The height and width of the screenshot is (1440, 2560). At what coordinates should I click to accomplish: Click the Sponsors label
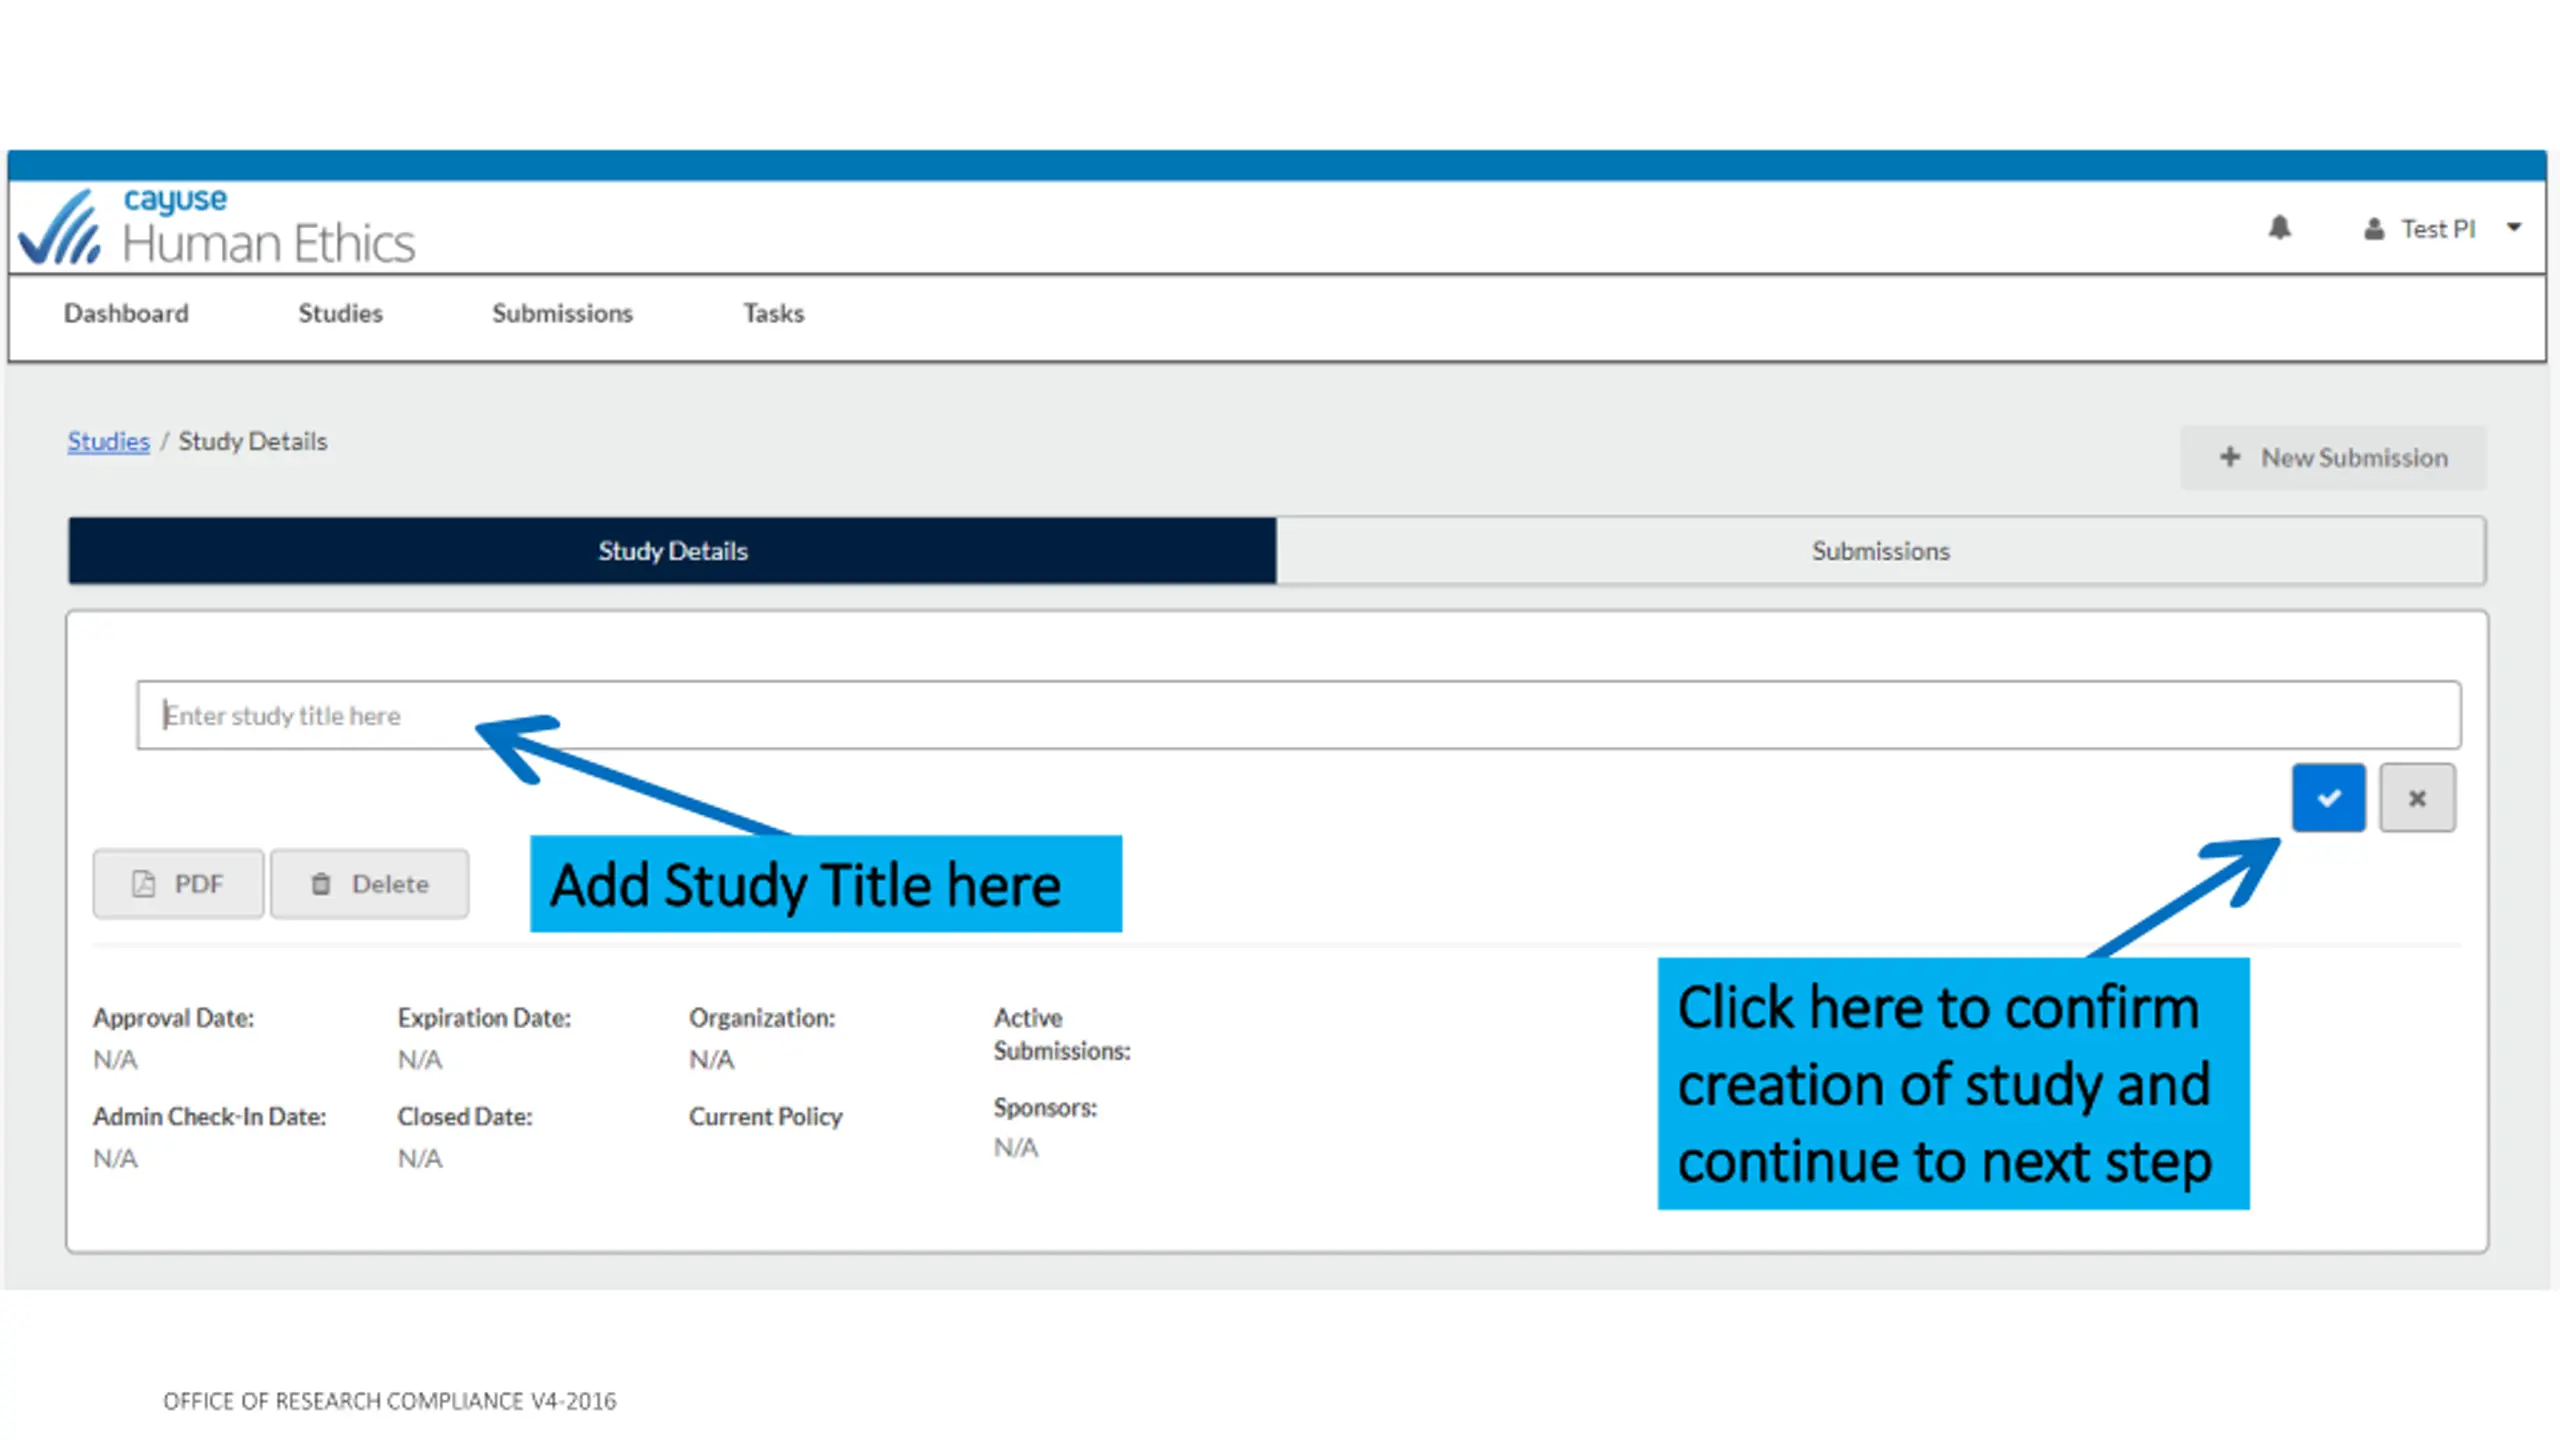tap(1045, 1107)
